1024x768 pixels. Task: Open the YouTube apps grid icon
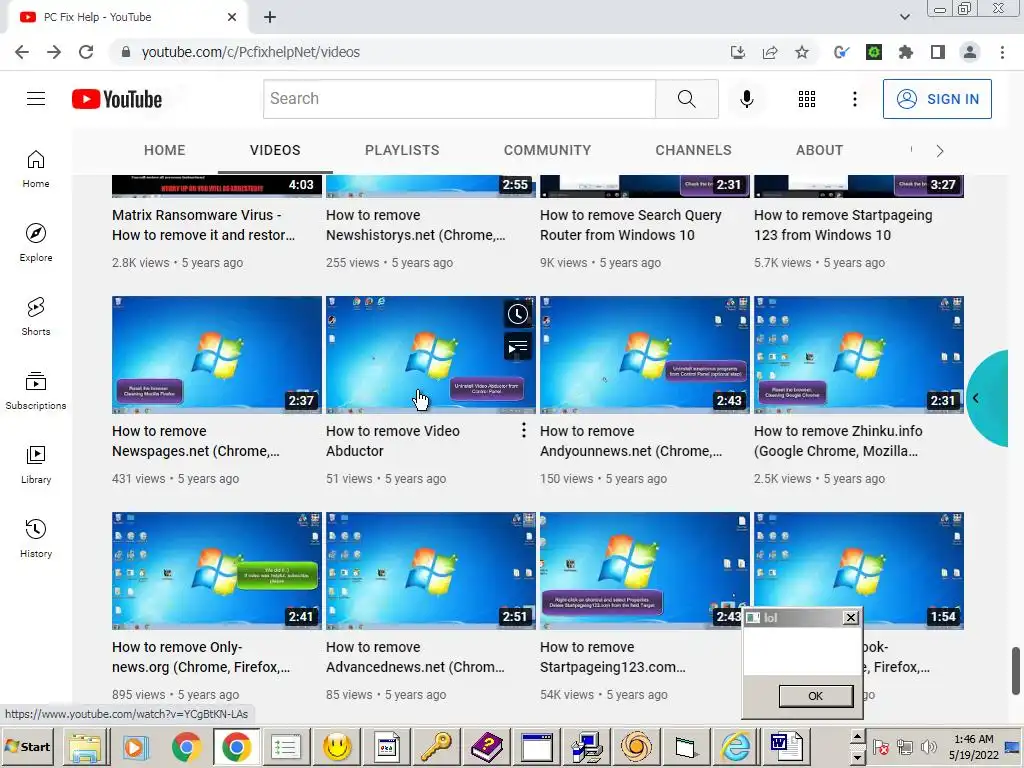tap(807, 99)
